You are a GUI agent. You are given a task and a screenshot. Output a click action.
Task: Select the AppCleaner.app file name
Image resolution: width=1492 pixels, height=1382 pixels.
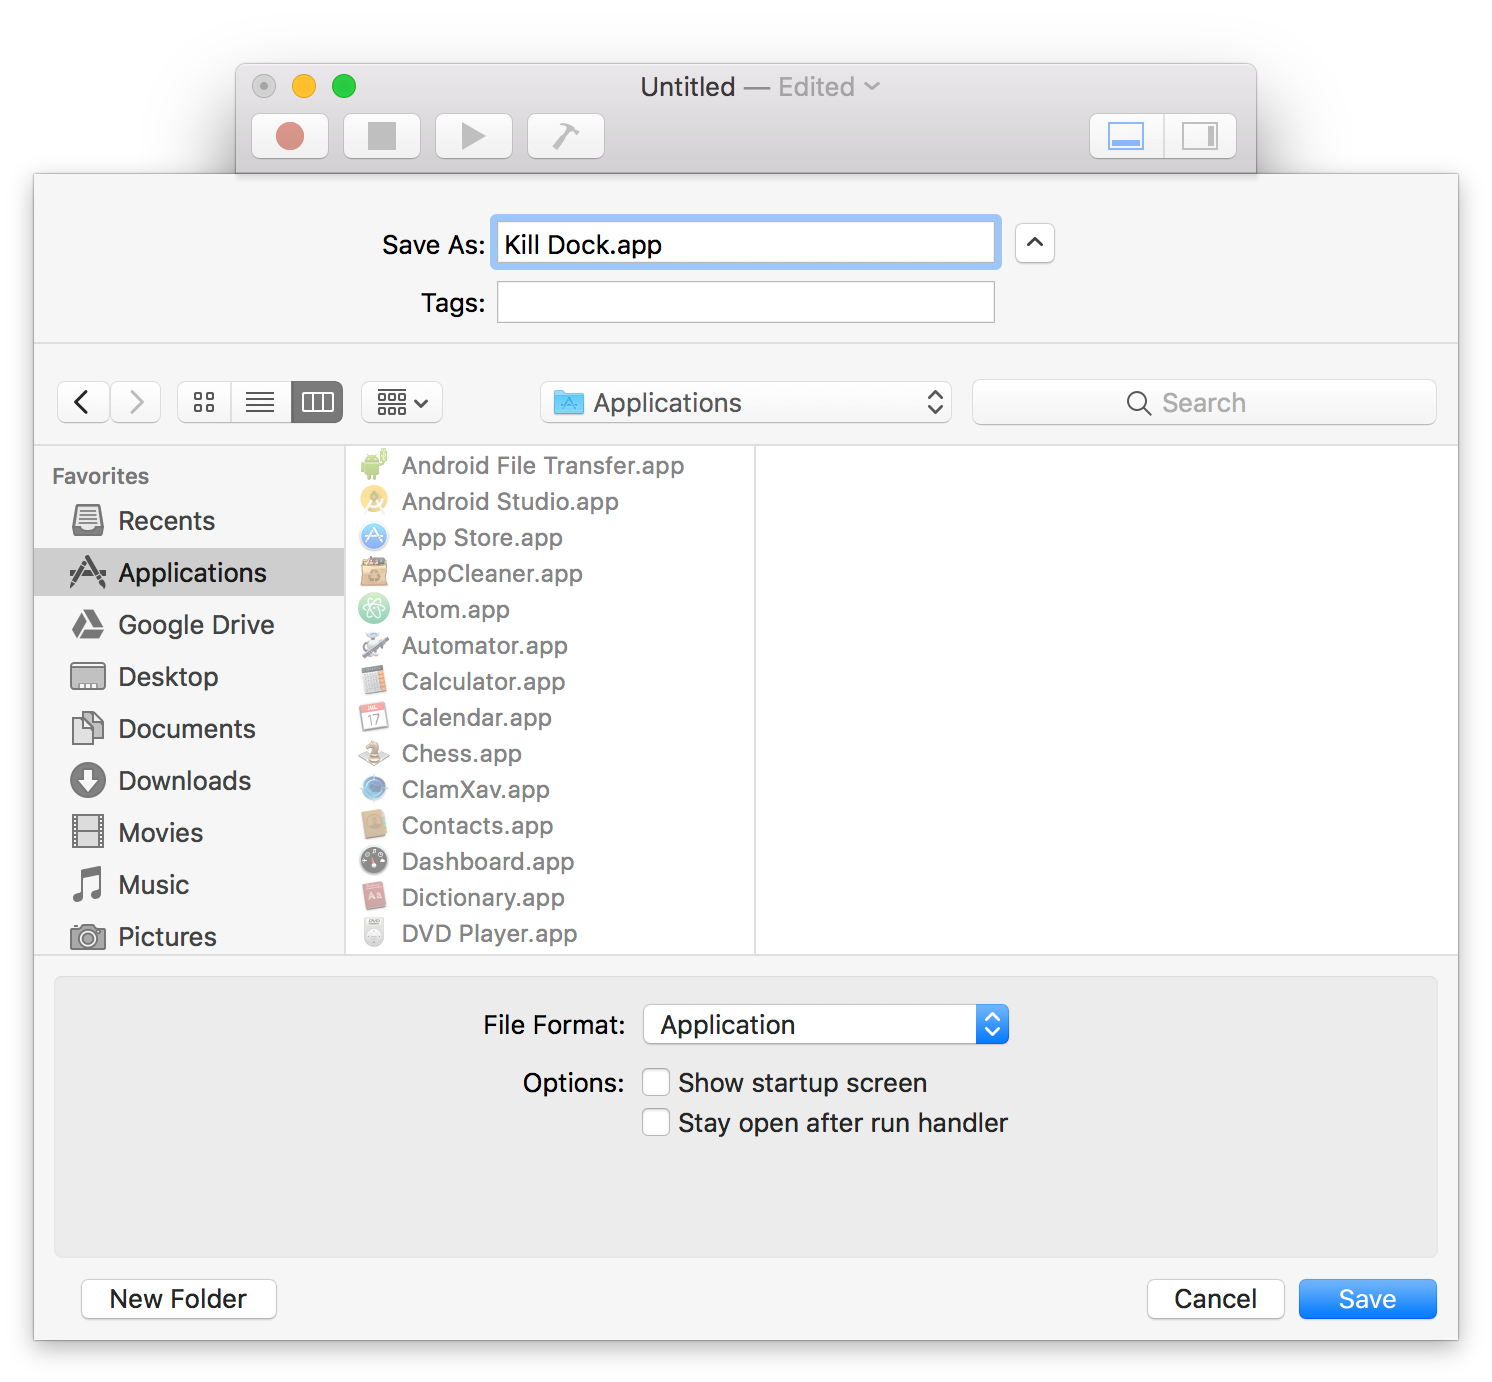coord(492,574)
